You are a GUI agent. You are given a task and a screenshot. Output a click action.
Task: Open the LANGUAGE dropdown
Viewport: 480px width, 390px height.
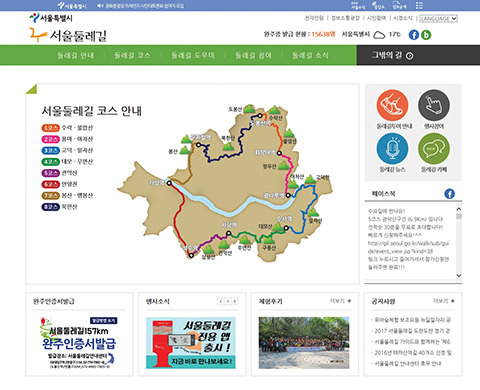click(438, 18)
